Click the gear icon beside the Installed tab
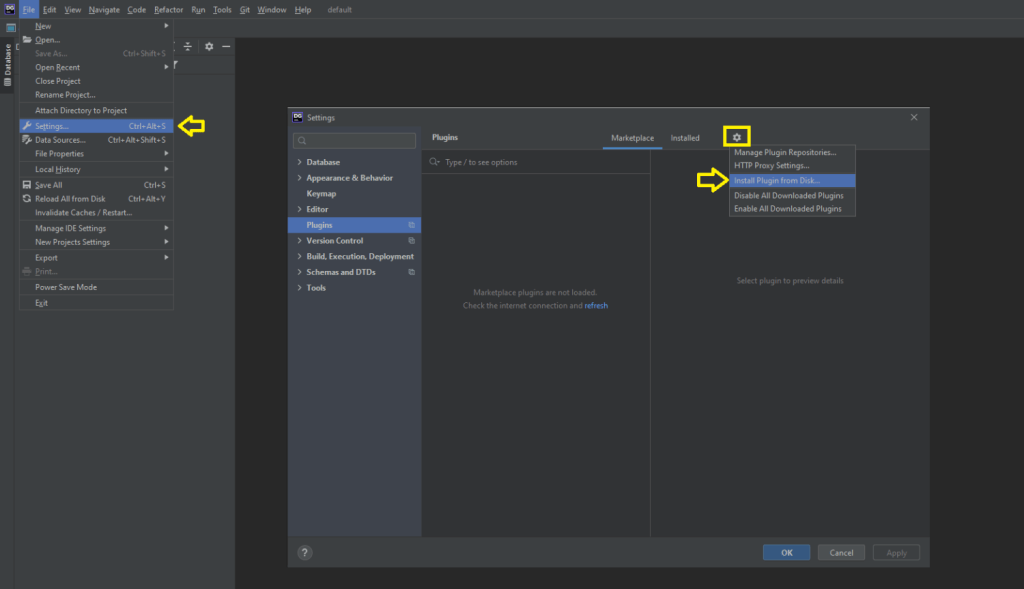 [x=737, y=137]
